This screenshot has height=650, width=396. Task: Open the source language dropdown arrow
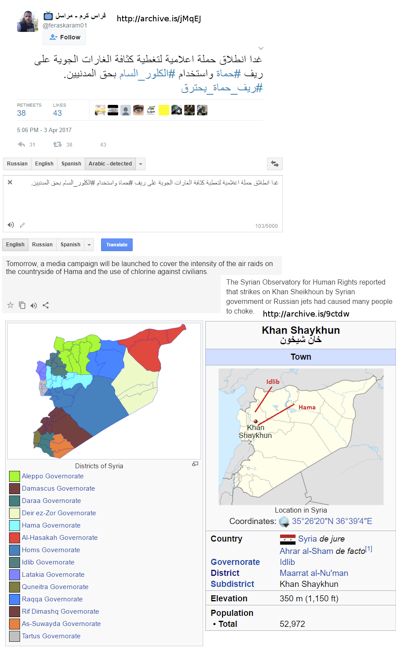click(x=141, y=164)
